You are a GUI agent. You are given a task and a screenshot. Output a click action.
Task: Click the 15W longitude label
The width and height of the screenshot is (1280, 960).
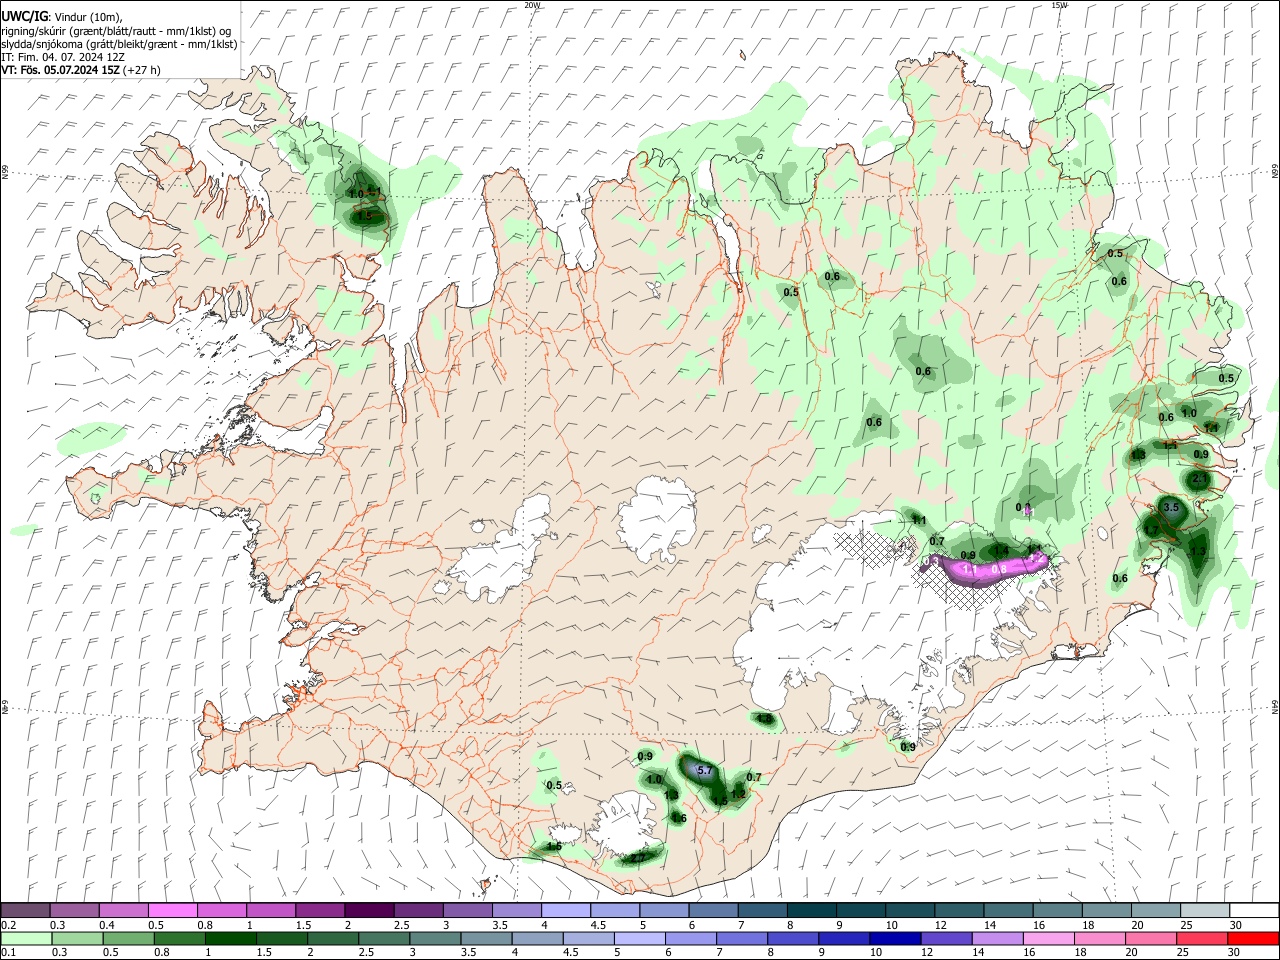[x=1059, y=5]
